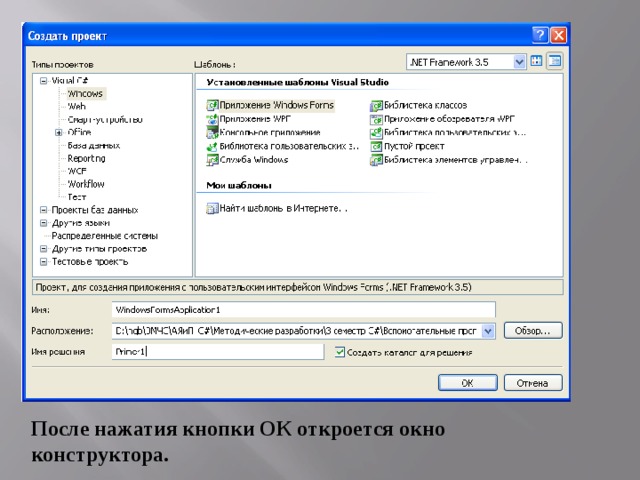Image resolution: width=640 pixels, height=480 pixels.
Task: Click the dialog help question button
Action: (x=540, y=35)
